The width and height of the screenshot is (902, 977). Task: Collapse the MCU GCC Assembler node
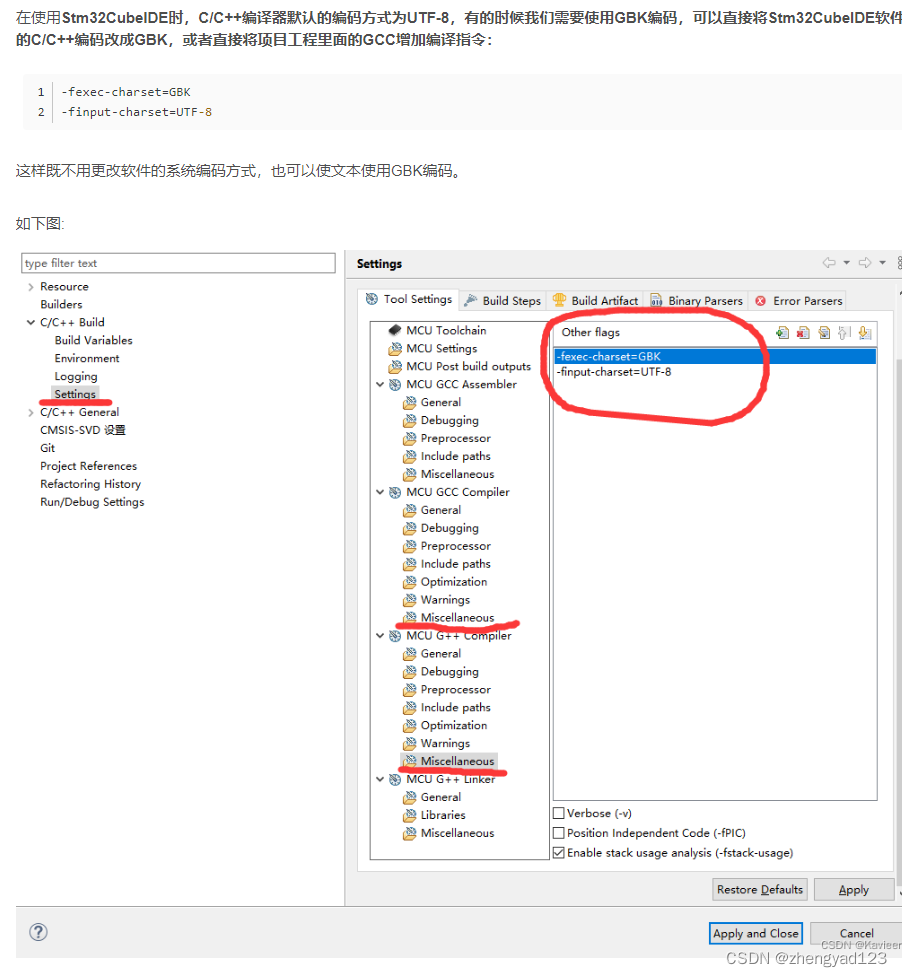tap(380, 383)
